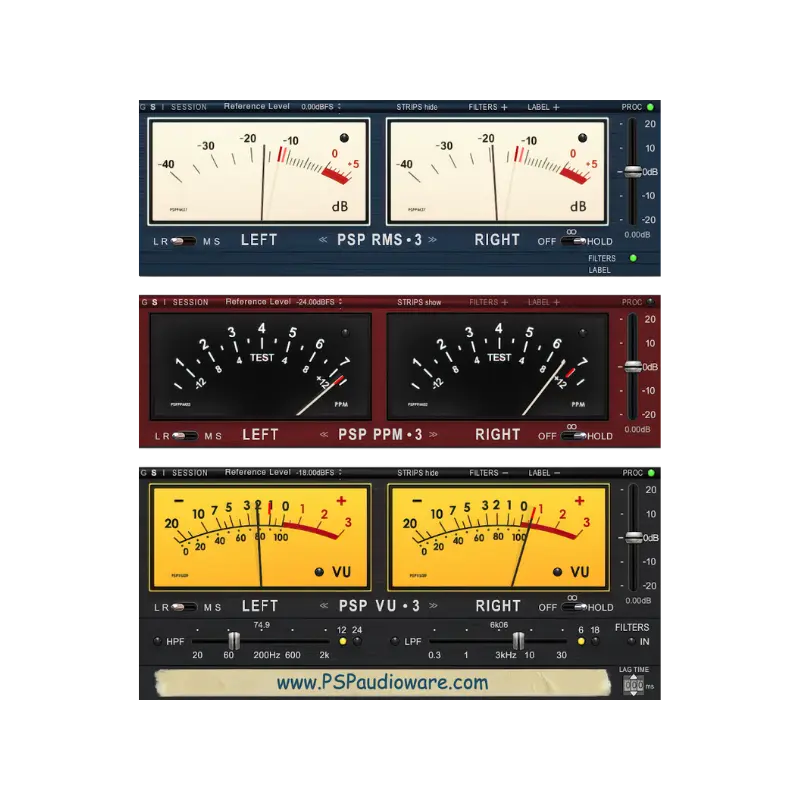Open Reference Level -24.00dBFS selector on PPM
The image size is (800, 800).
(x=320, y=302)
